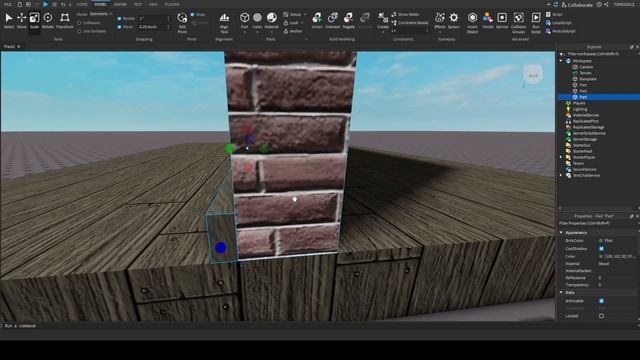Switch to the HOME ribbon tab
The width and height of the screenshot is (640, 360).
(82, 4)
